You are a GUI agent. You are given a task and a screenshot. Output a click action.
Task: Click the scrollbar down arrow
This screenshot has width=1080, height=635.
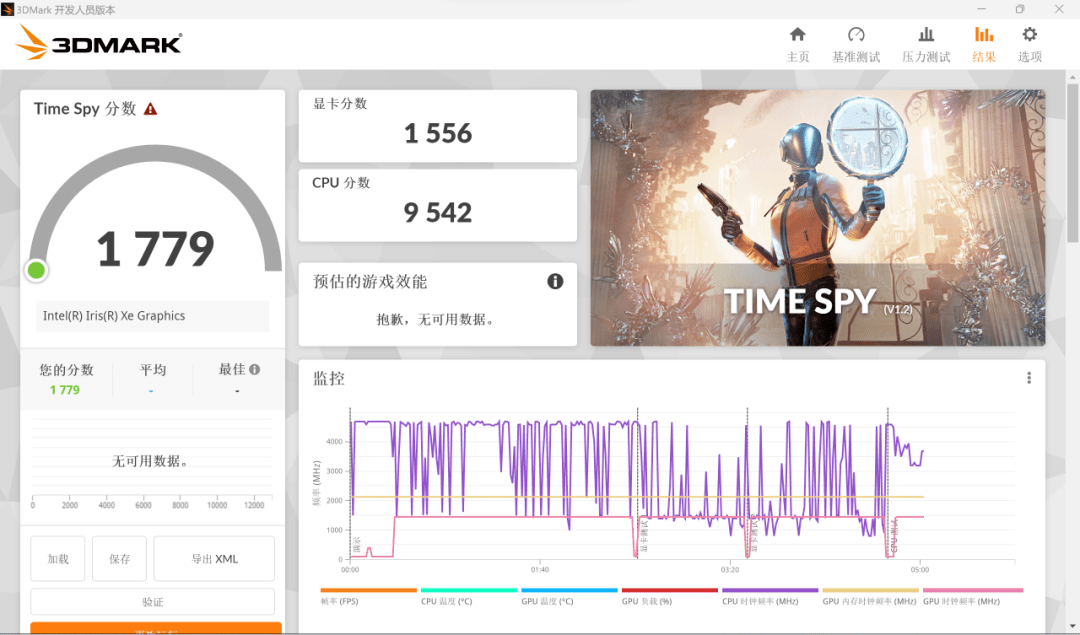coord(1072,626)
